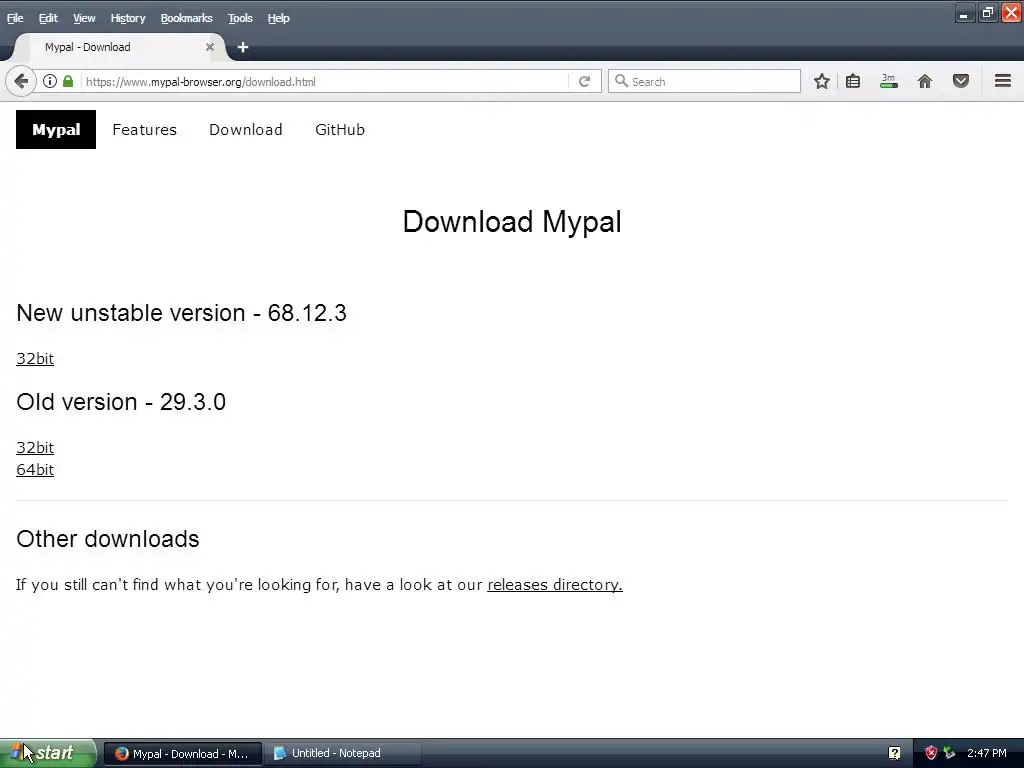Show bookmarks list icon in toolbar

coord(853,82)
